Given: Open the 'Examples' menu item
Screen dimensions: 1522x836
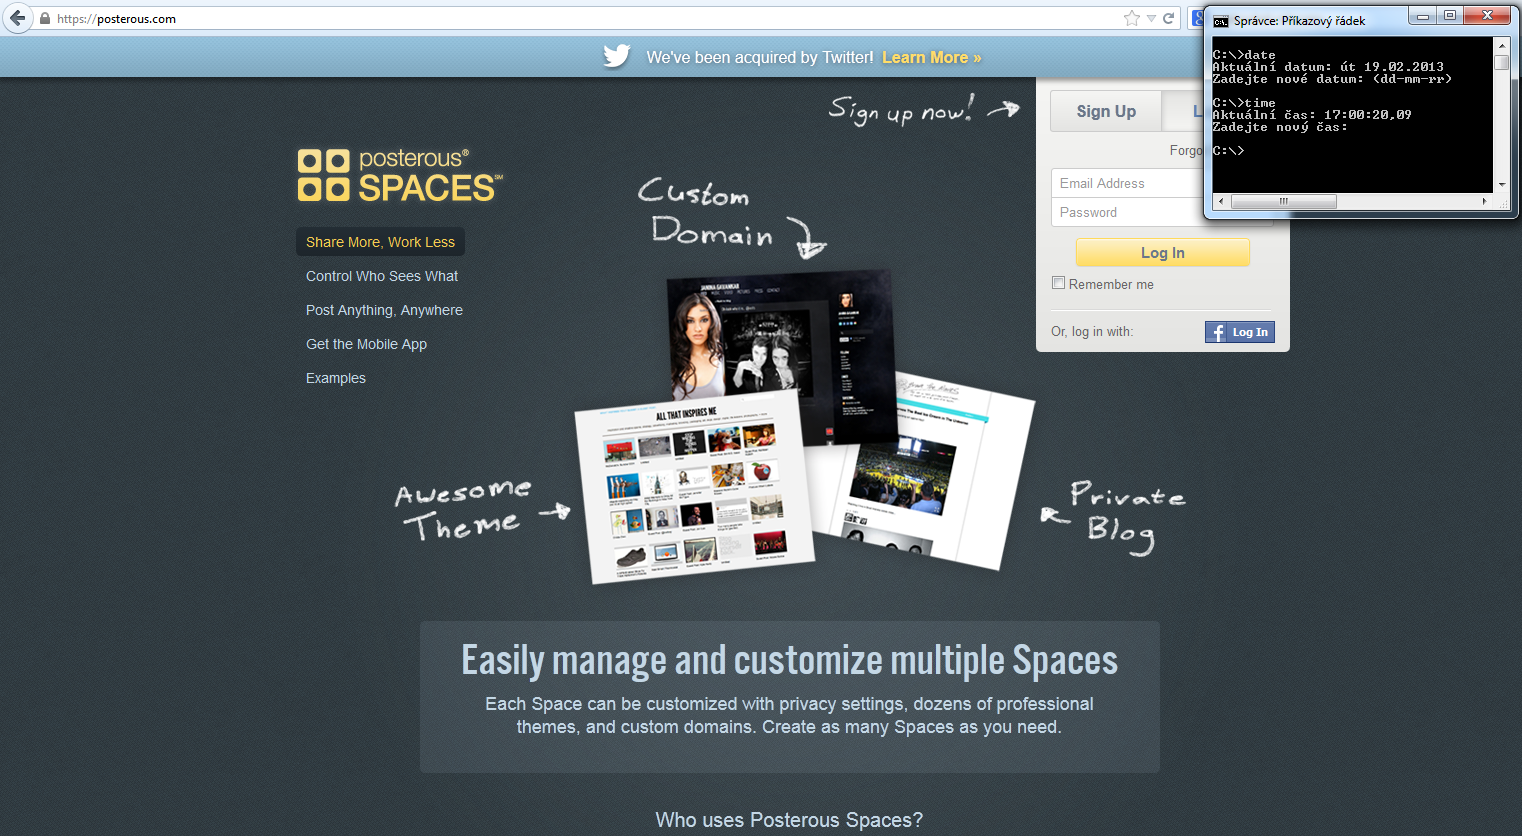Looking at the screenshot, I should [336, 378].
